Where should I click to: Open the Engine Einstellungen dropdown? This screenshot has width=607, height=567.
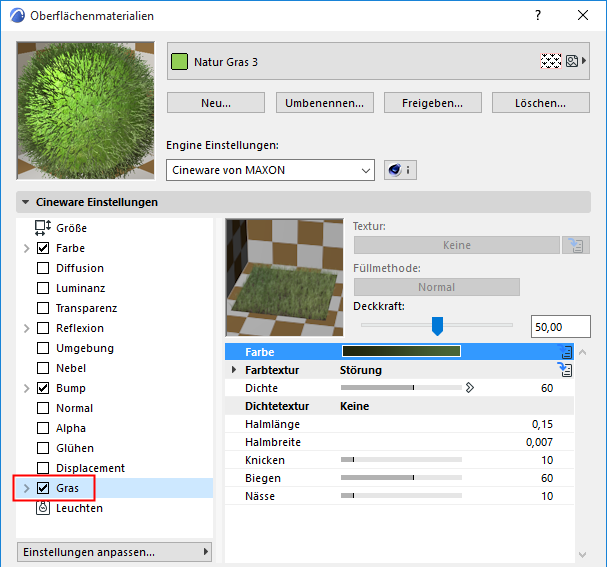click(270, 170)
